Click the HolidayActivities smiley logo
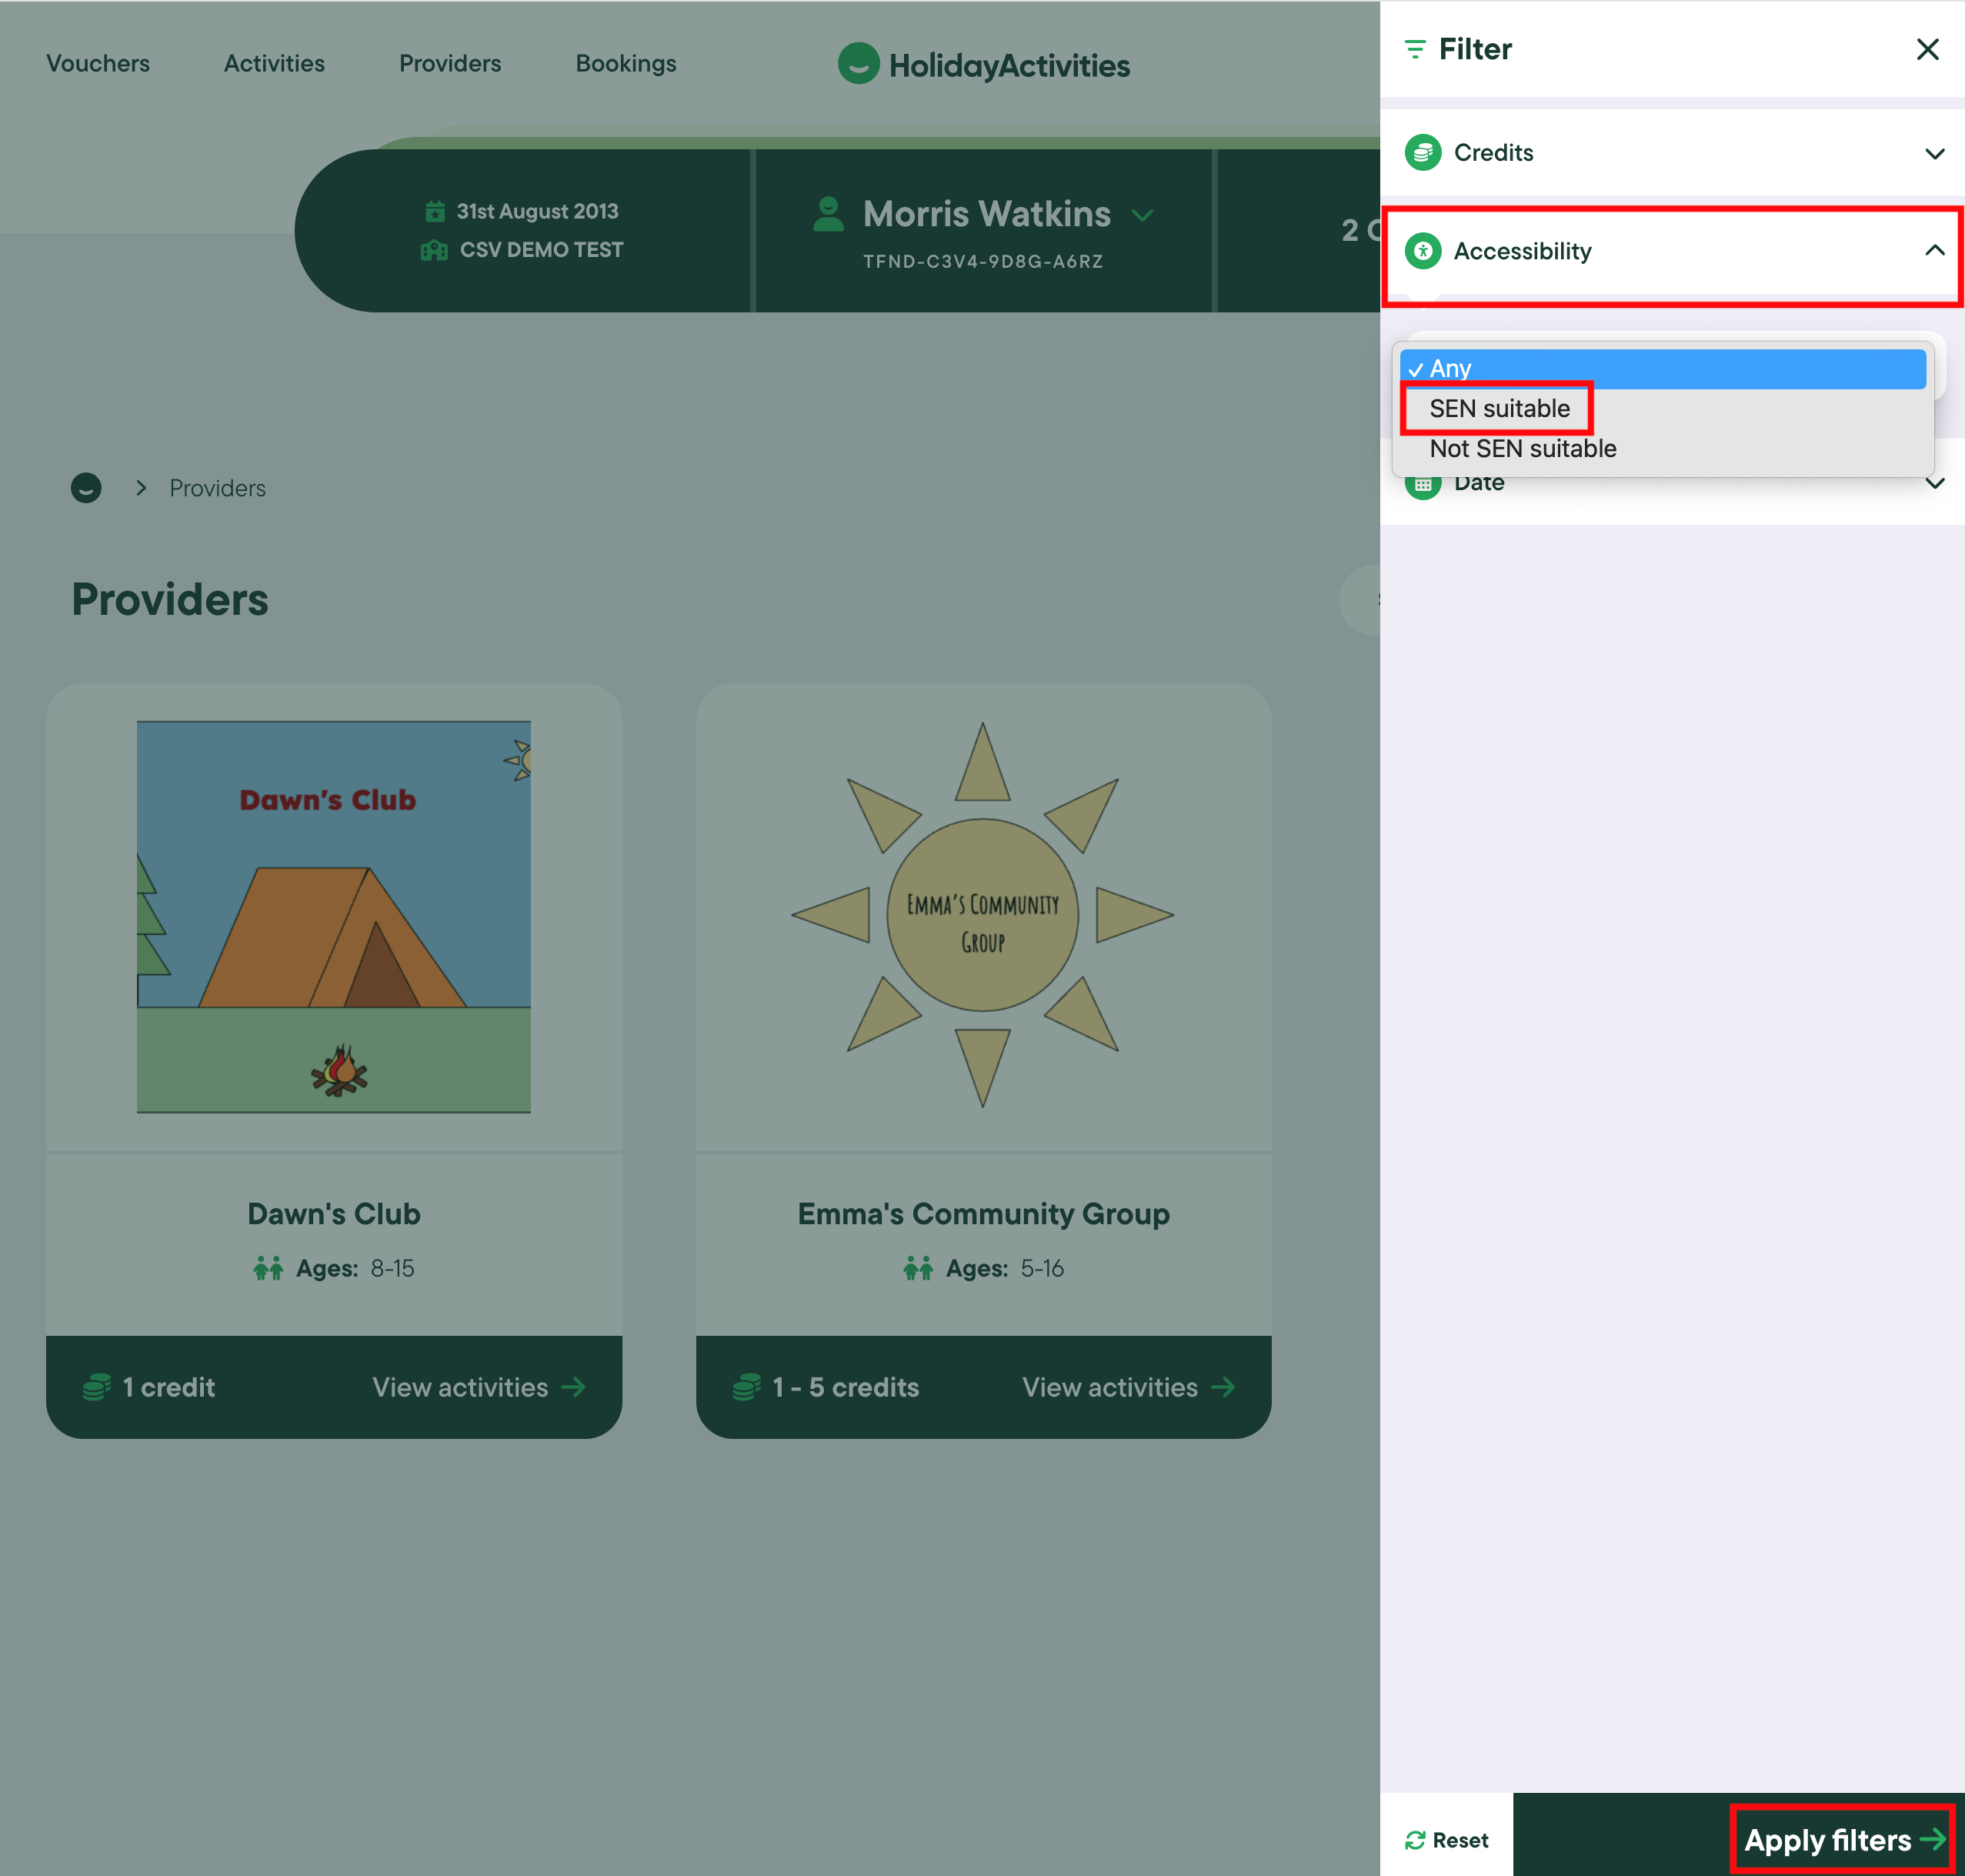The image size is (1965, 1876). tap(858, 64)
